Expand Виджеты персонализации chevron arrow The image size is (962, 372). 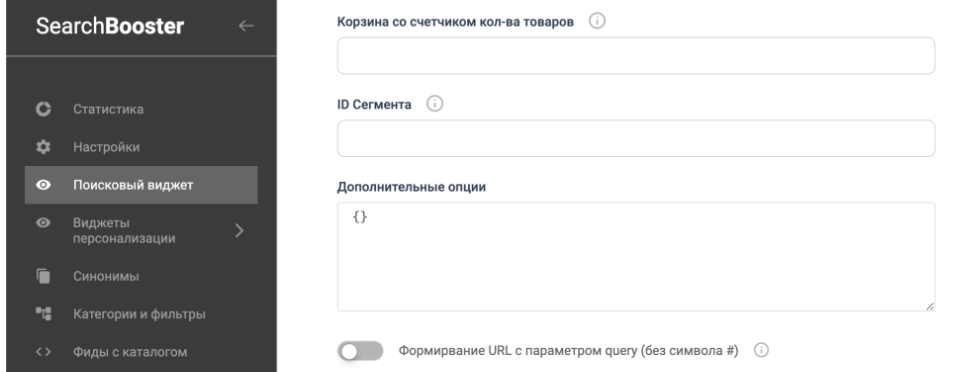(x=239, y=231)
